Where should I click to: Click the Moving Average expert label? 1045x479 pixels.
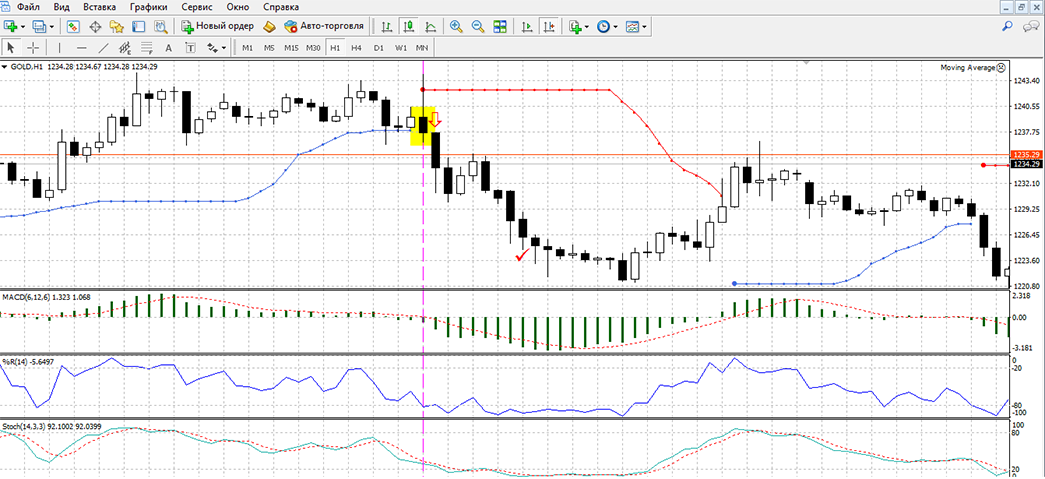[x=972, y=67]
